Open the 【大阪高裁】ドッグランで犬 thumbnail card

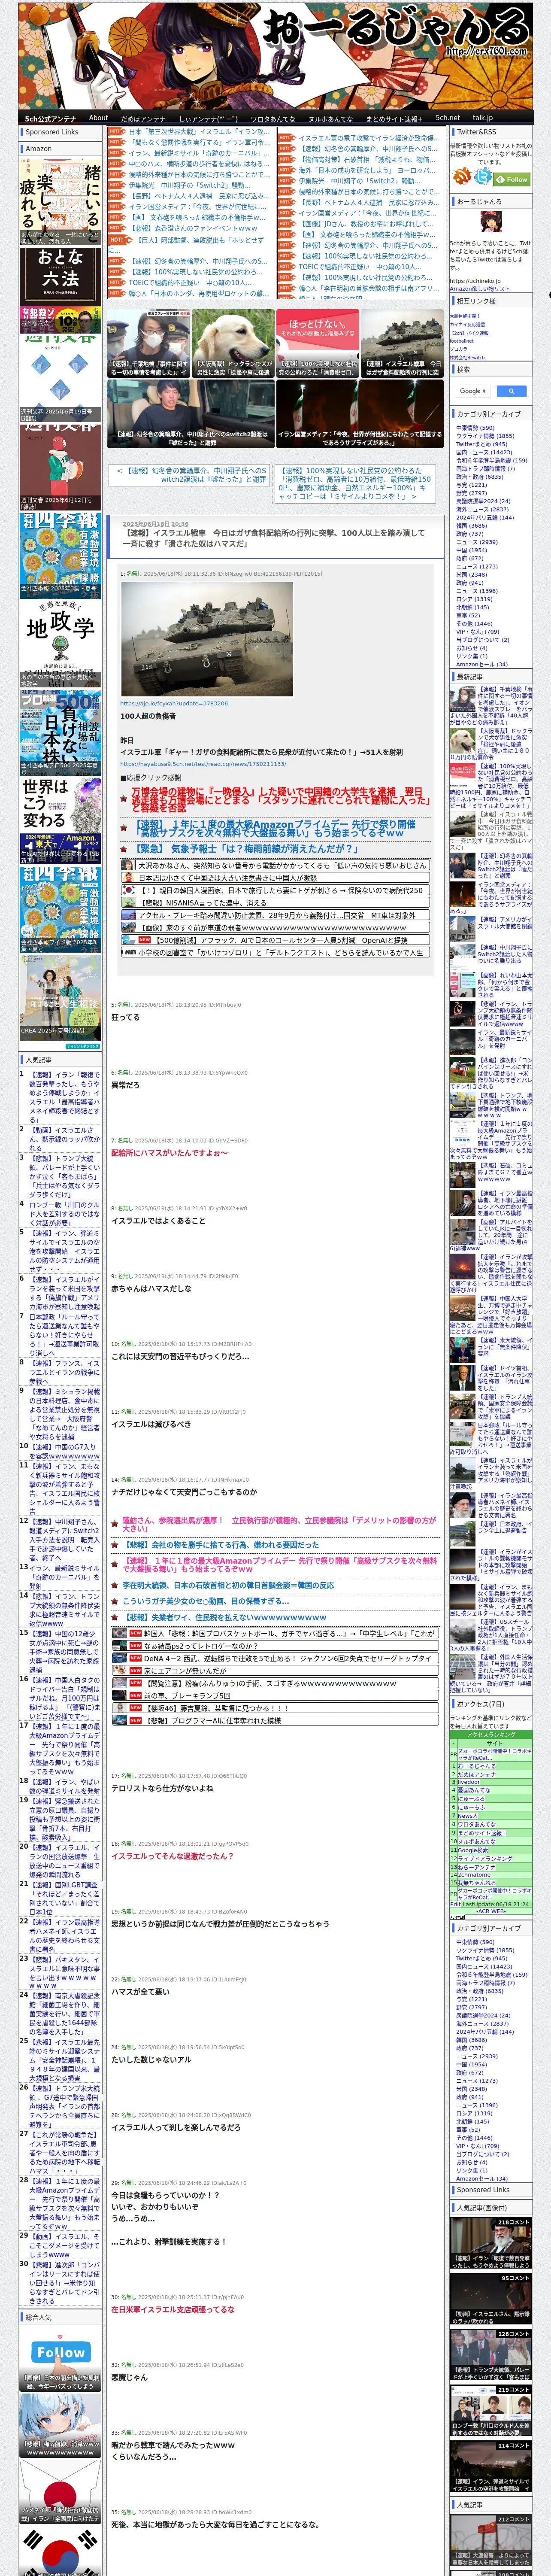(232, 343)
